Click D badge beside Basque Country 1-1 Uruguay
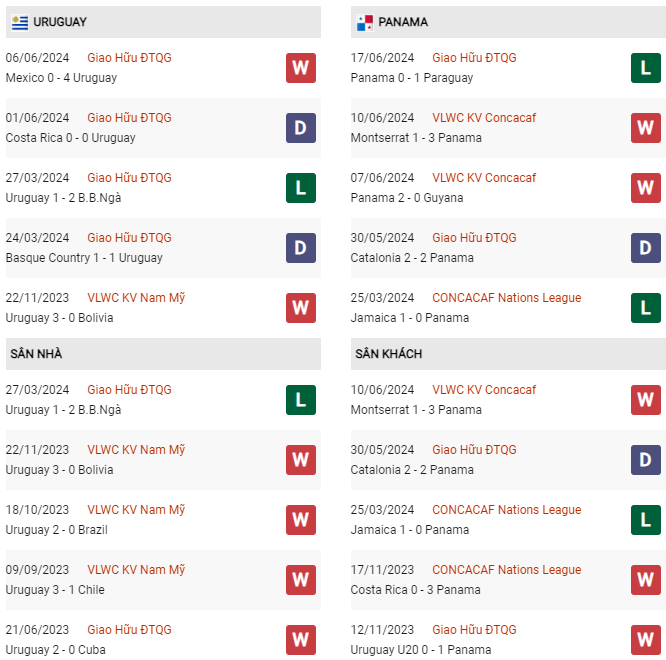The height and width of the screenshot is (660, 666). click(x=301, y=248)
